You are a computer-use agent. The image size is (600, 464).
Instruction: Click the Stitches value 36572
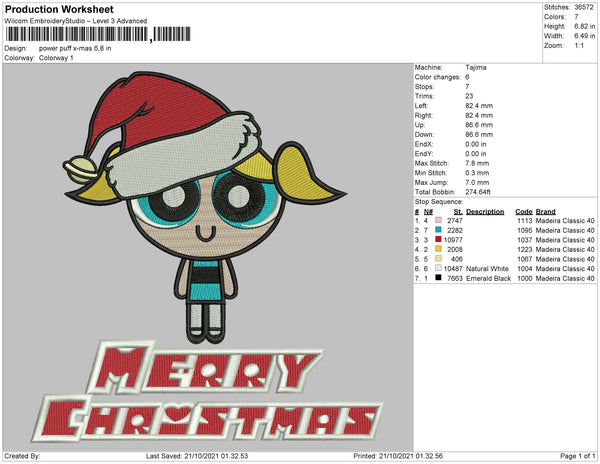tap(584, 7)
